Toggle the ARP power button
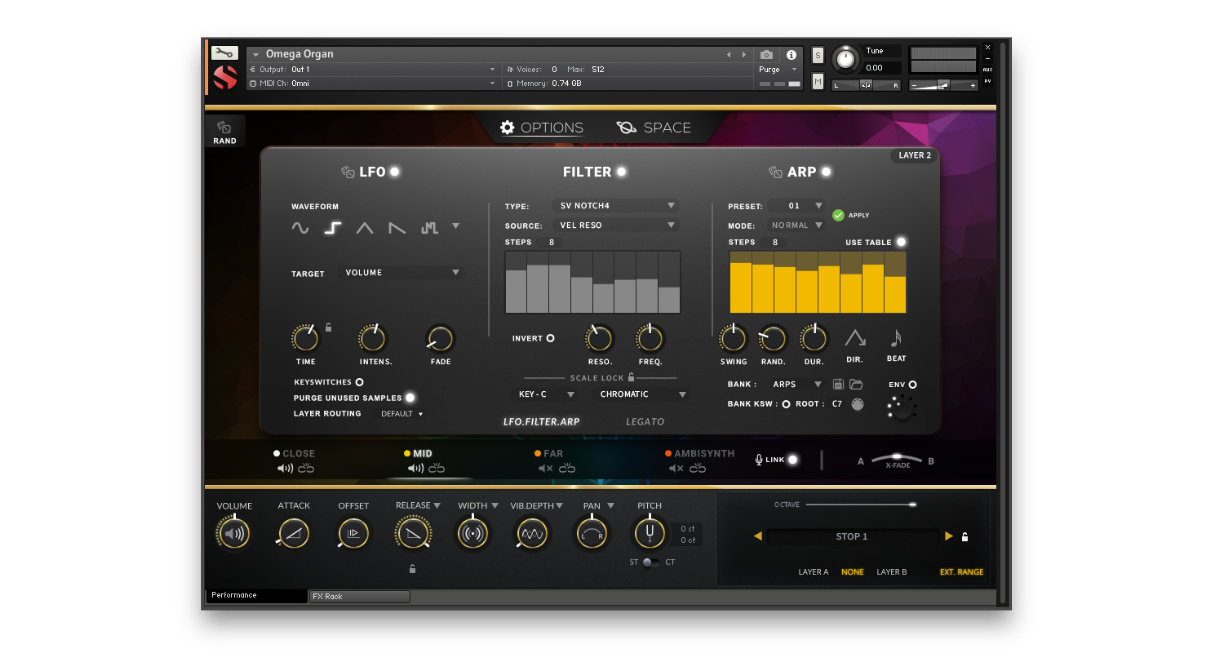This screenshot has width=1230, height=650. click(x=826, y=172)
